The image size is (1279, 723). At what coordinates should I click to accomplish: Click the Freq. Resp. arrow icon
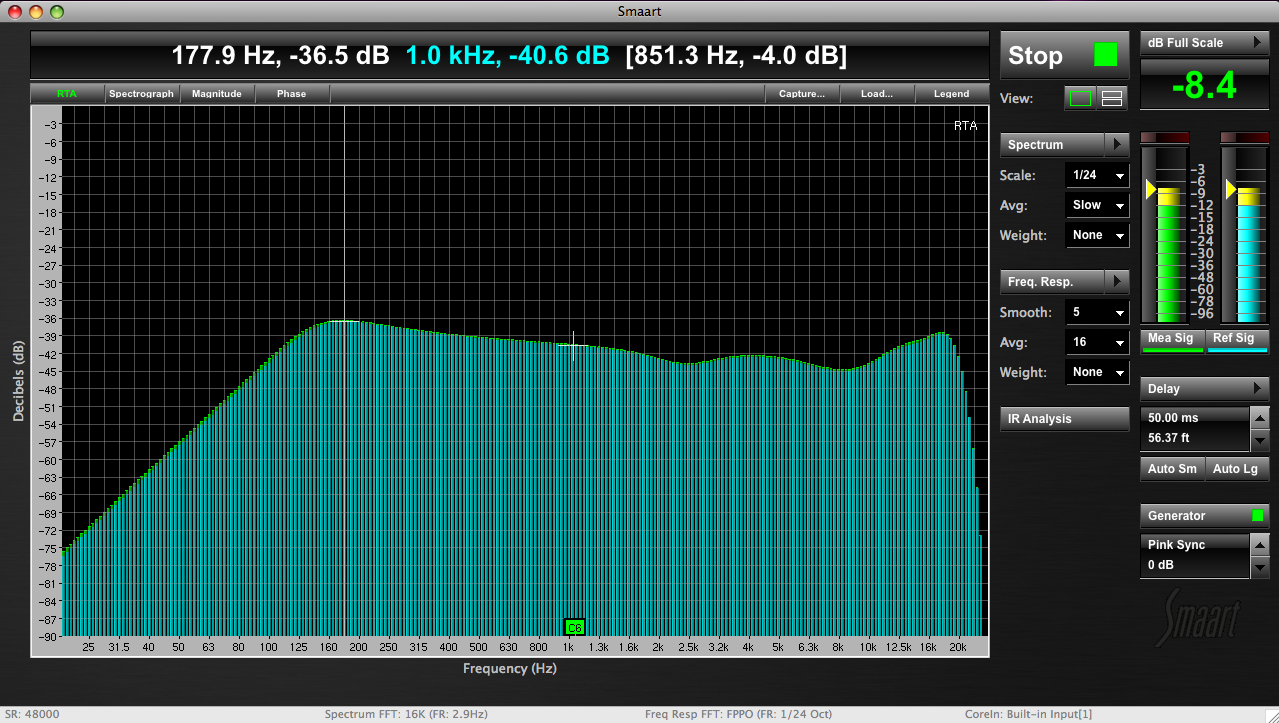pyautogui.click(x=1117, y=282)
